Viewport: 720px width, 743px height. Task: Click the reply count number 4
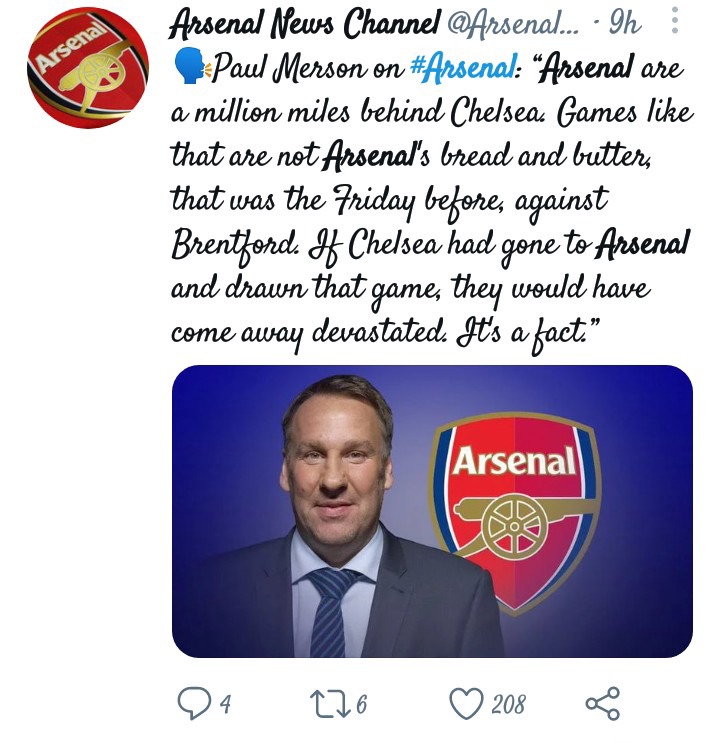tap(226, 704)
